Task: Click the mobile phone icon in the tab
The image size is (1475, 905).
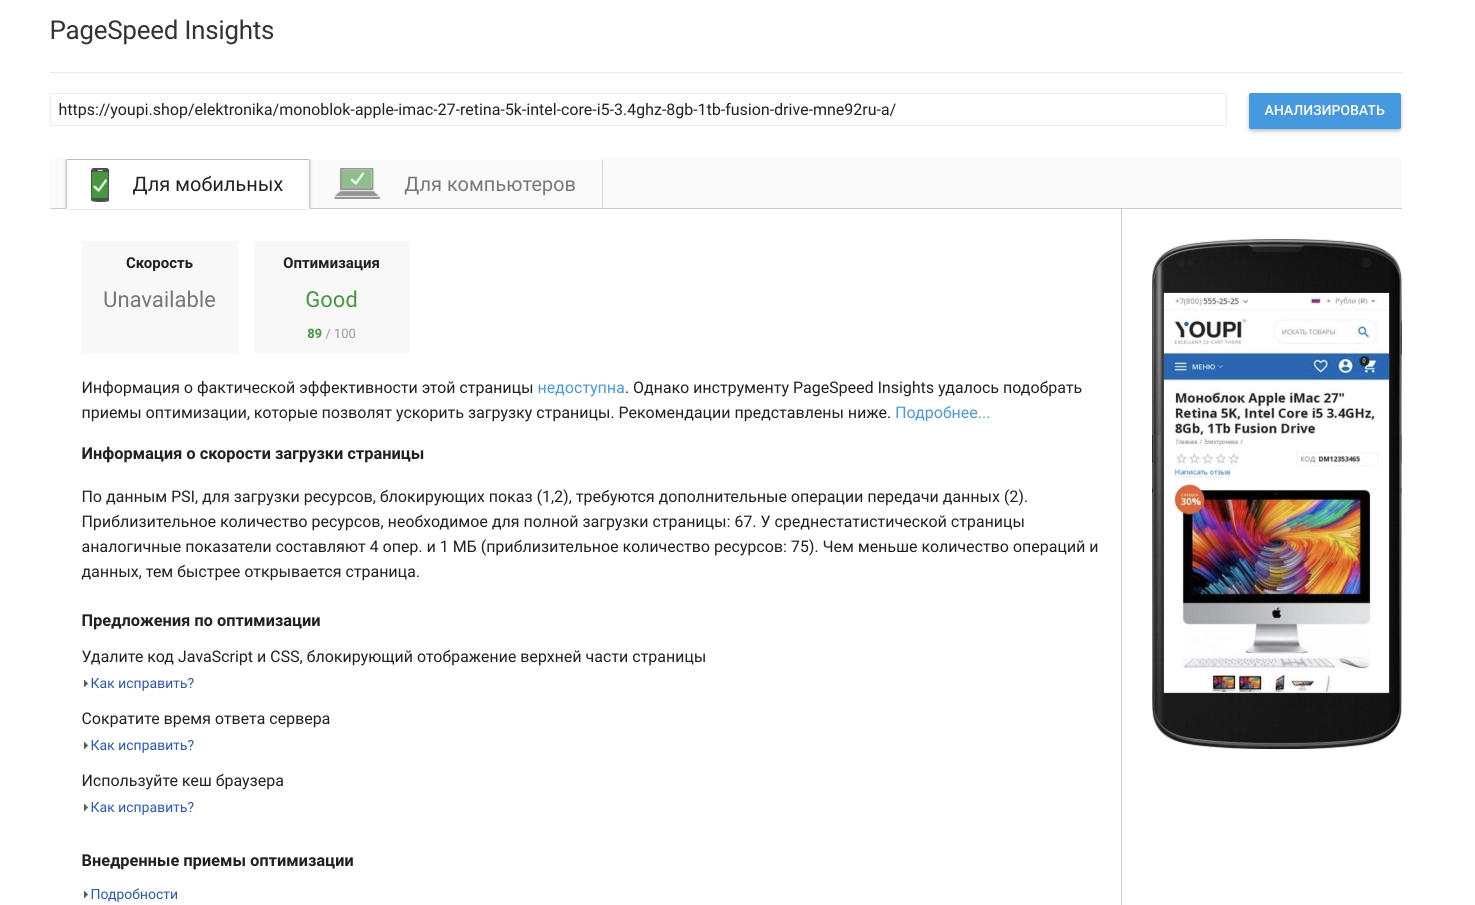Action: (100, 184)
